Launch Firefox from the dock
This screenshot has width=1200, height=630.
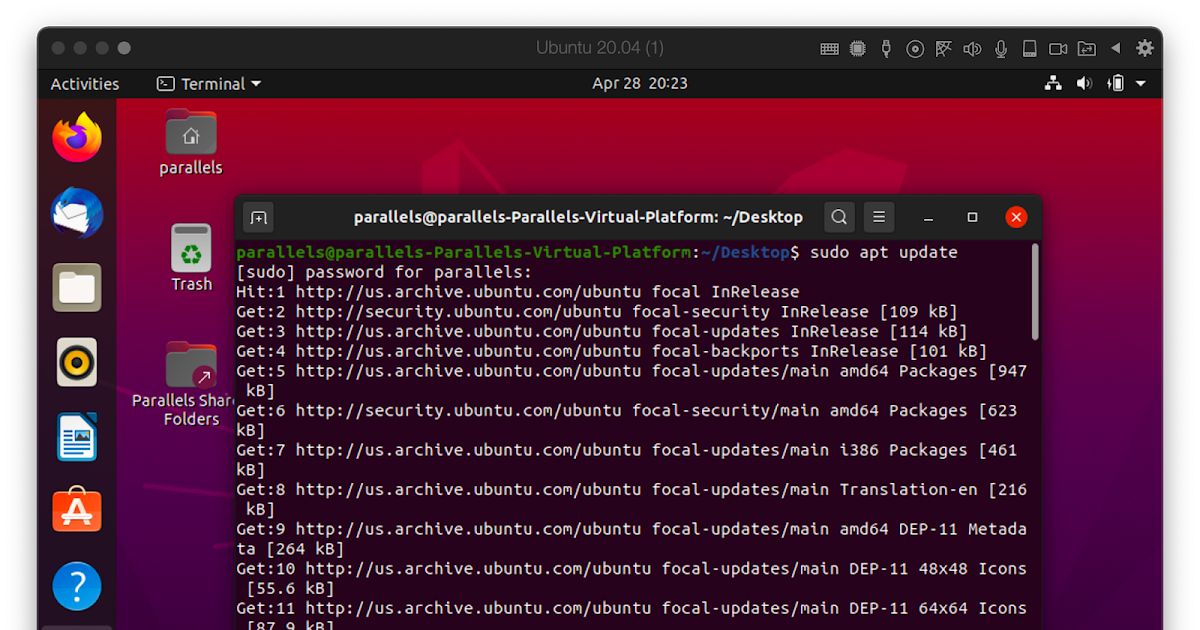click(x=77, y=137)
